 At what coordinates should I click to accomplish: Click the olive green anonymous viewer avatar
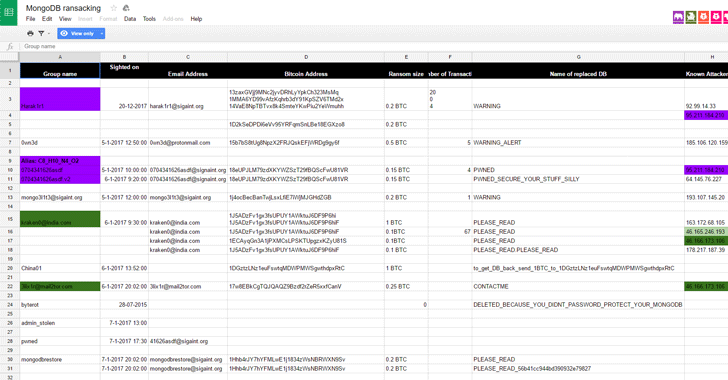691,17
